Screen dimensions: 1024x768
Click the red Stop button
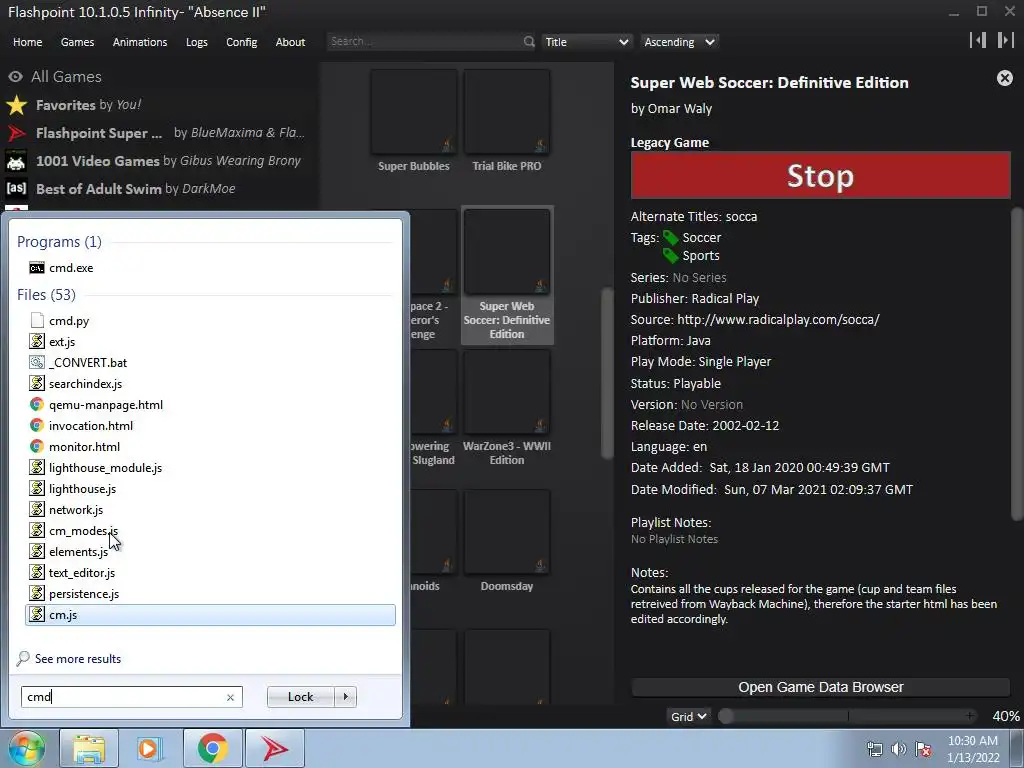tap(820, 175)
